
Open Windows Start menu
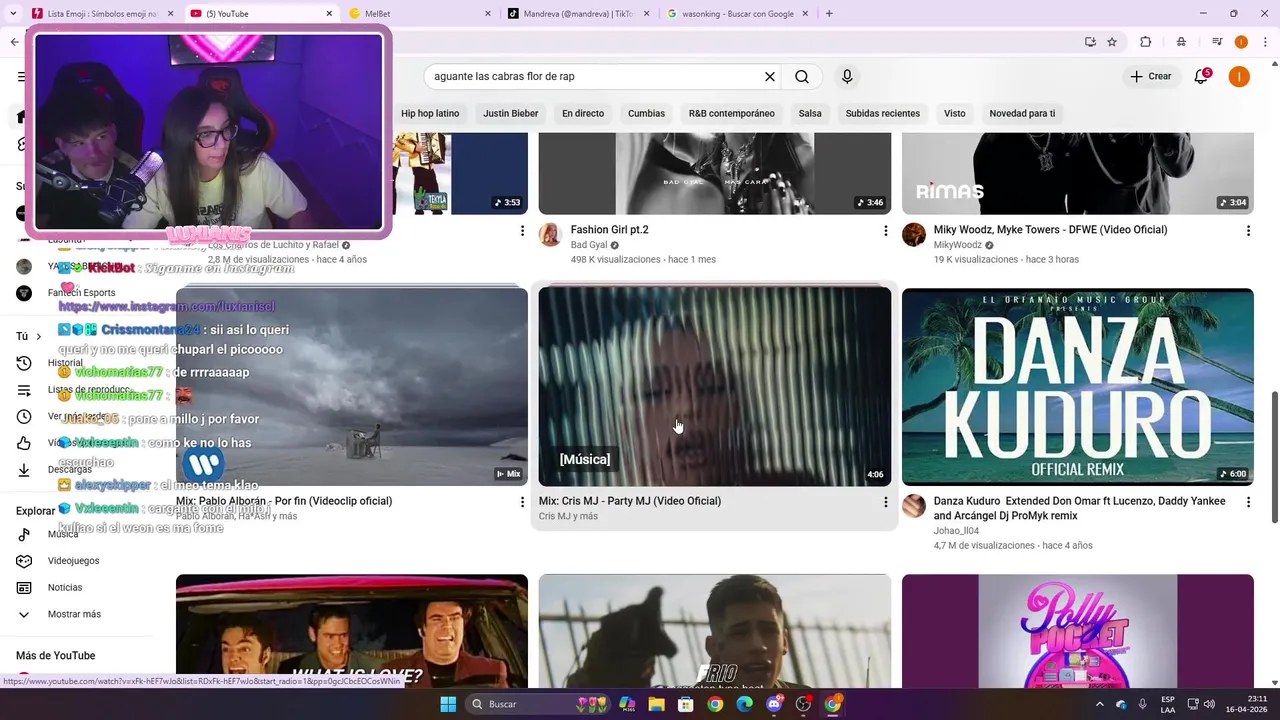point(448,704)
